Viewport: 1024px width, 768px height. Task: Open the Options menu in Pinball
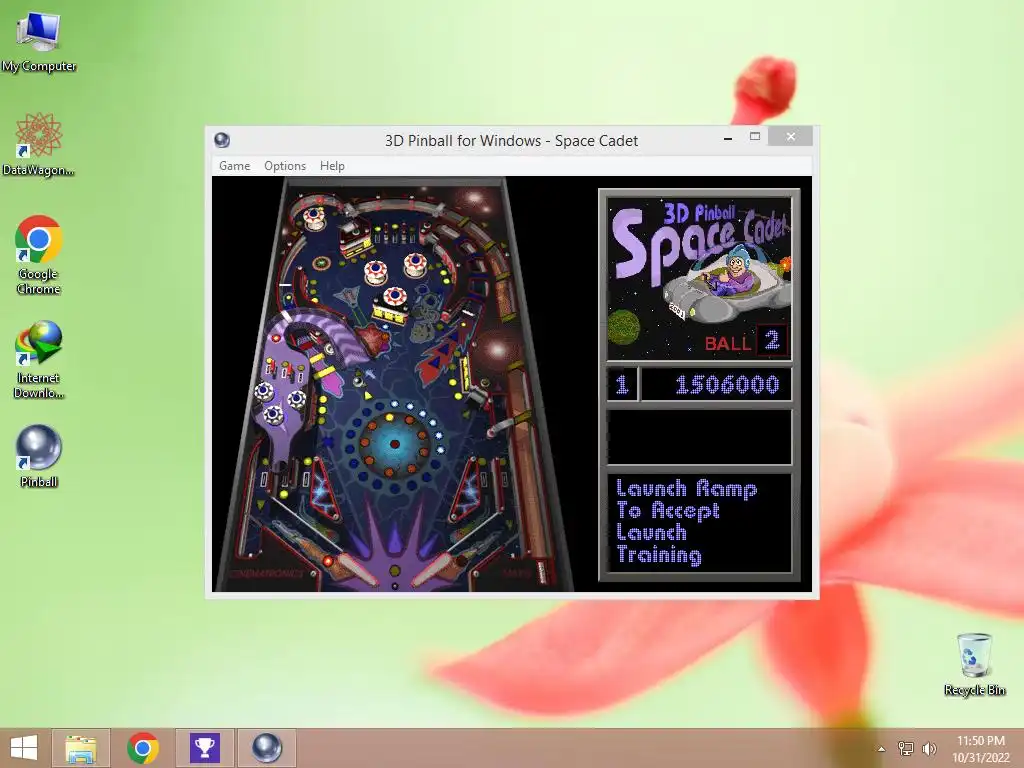tap(285, 166)
